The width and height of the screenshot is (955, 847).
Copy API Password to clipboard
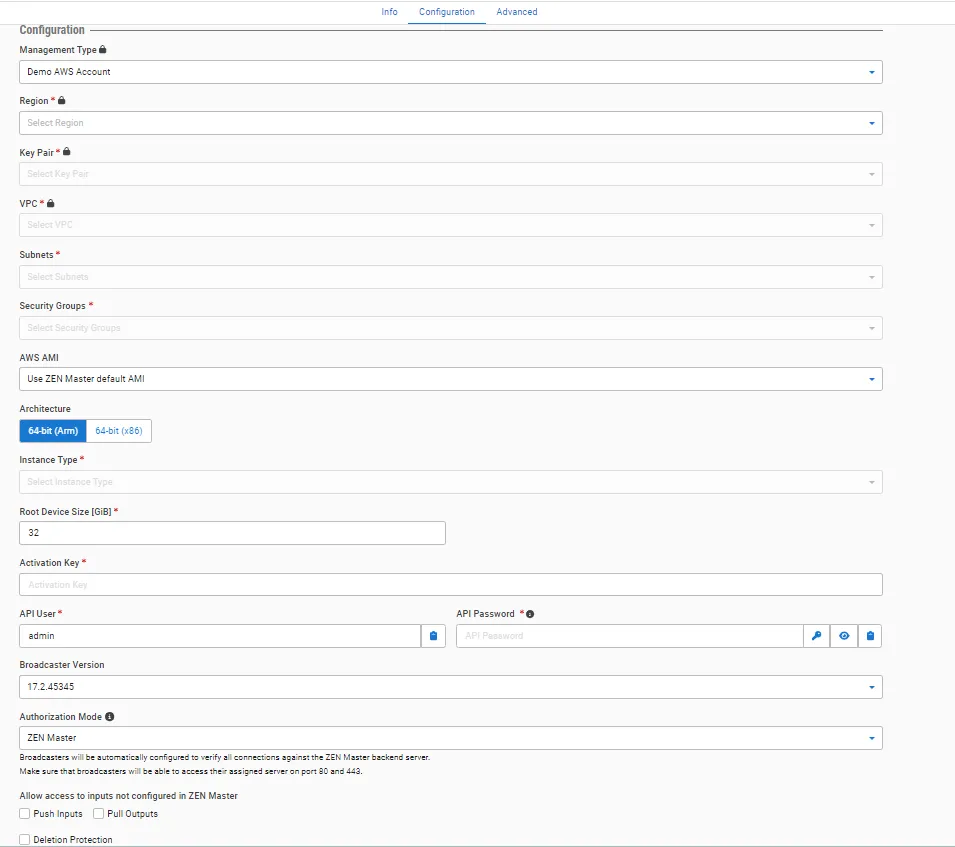pyautogui.click(x=870, y=636)
